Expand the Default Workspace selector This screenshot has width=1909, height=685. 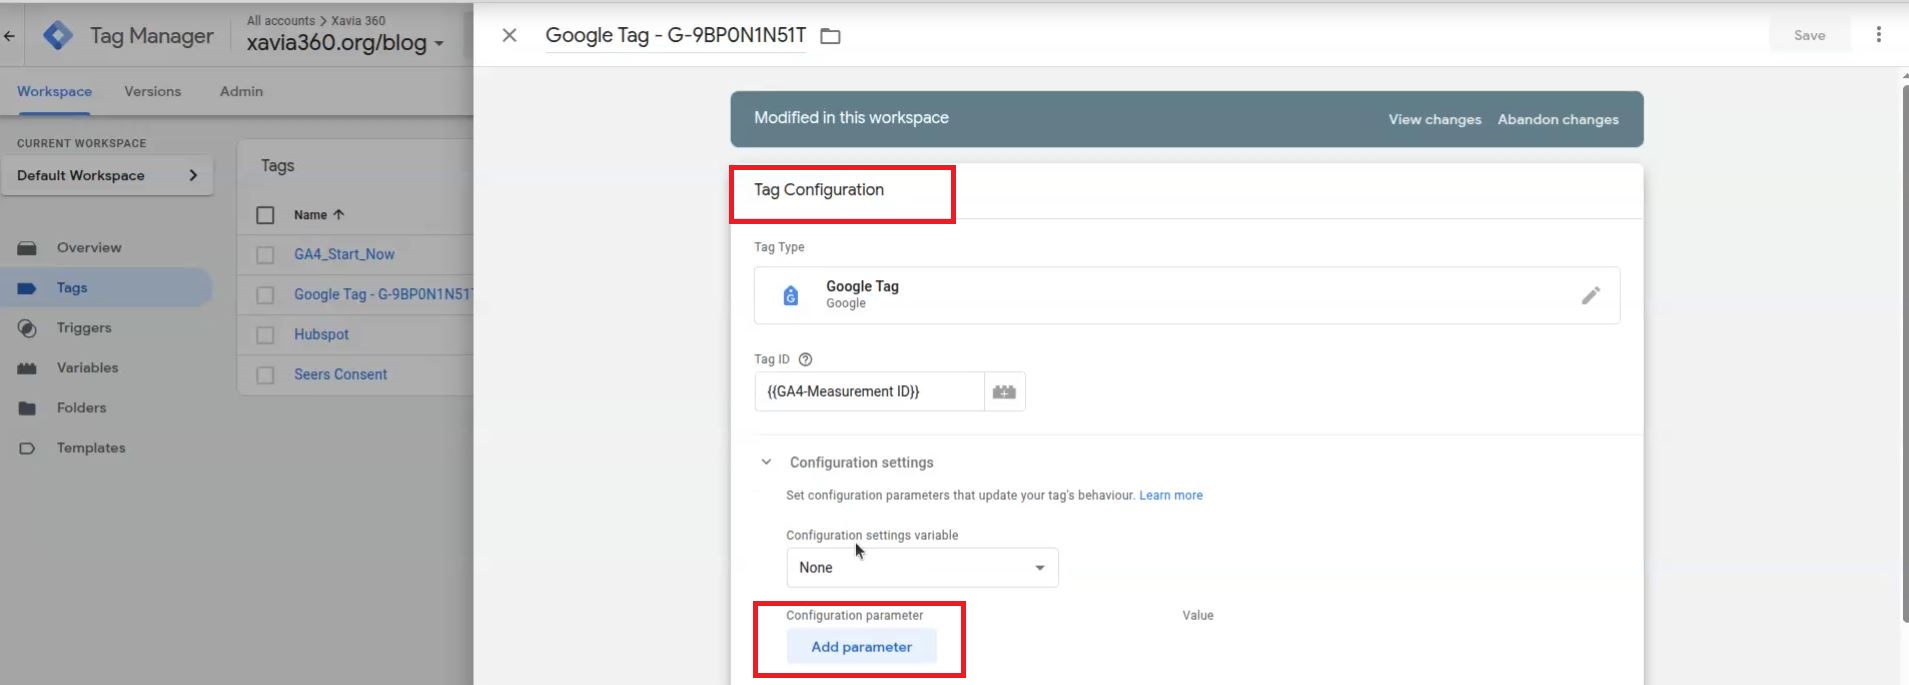[107, 175]
